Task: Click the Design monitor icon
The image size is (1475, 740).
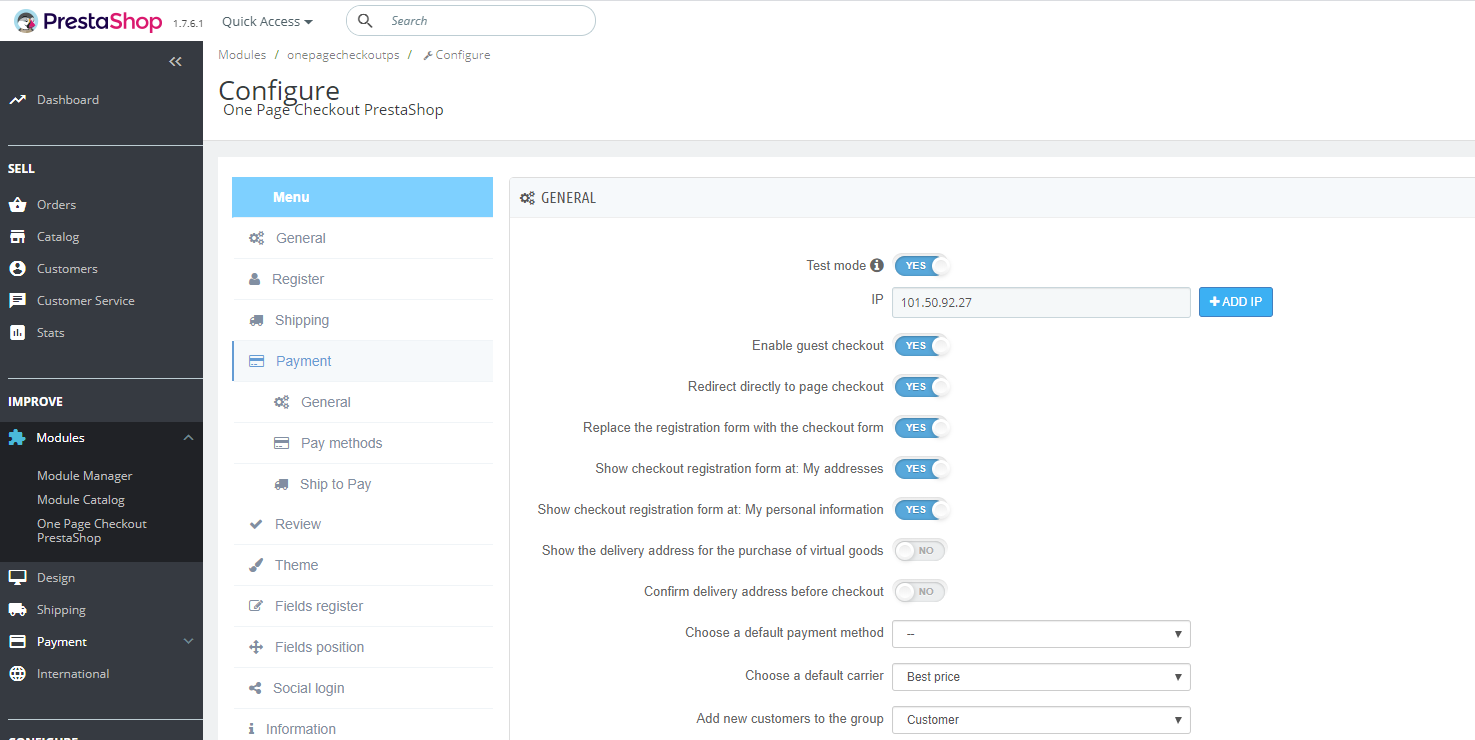Action: tap(17, 578)
